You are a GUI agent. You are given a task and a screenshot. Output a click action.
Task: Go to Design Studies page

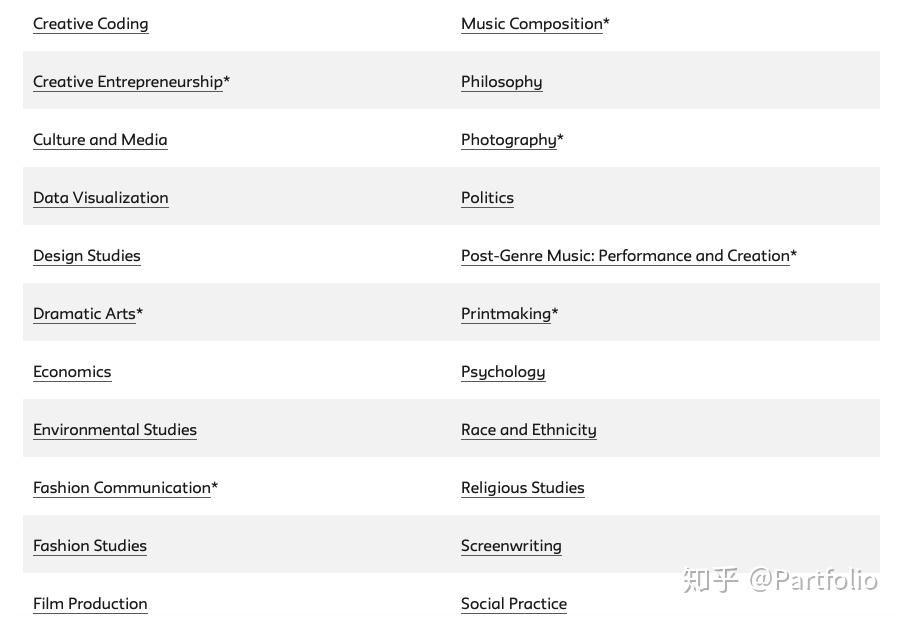(86, 256)
